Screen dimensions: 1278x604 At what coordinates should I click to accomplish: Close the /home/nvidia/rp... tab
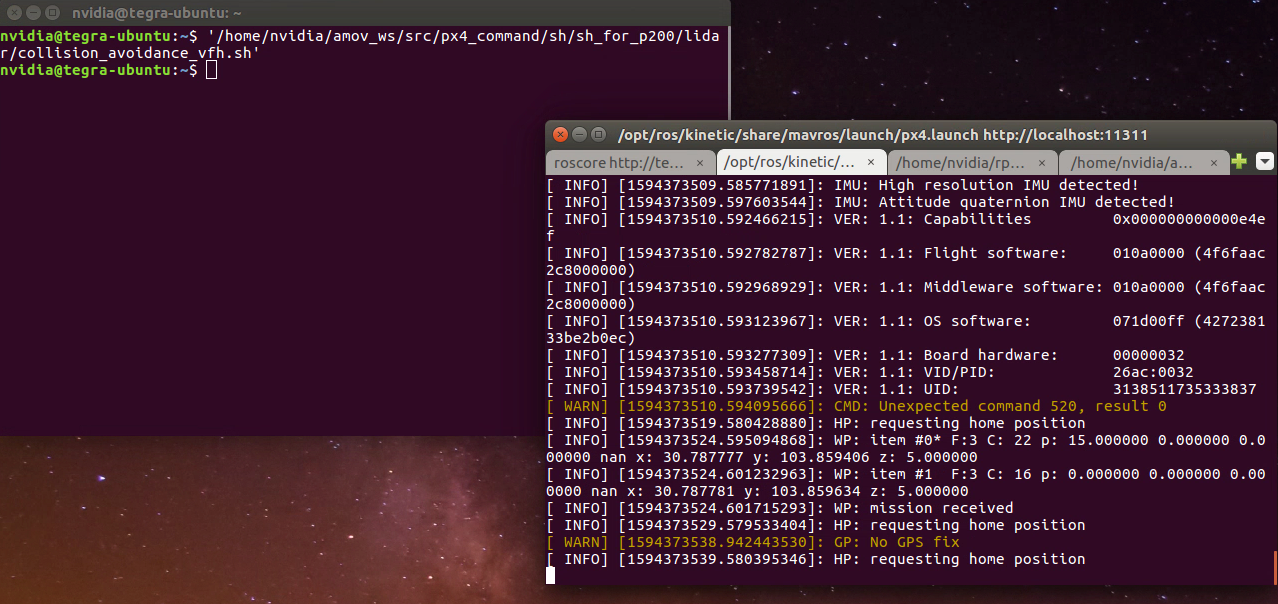click(x=1042, y=162)
